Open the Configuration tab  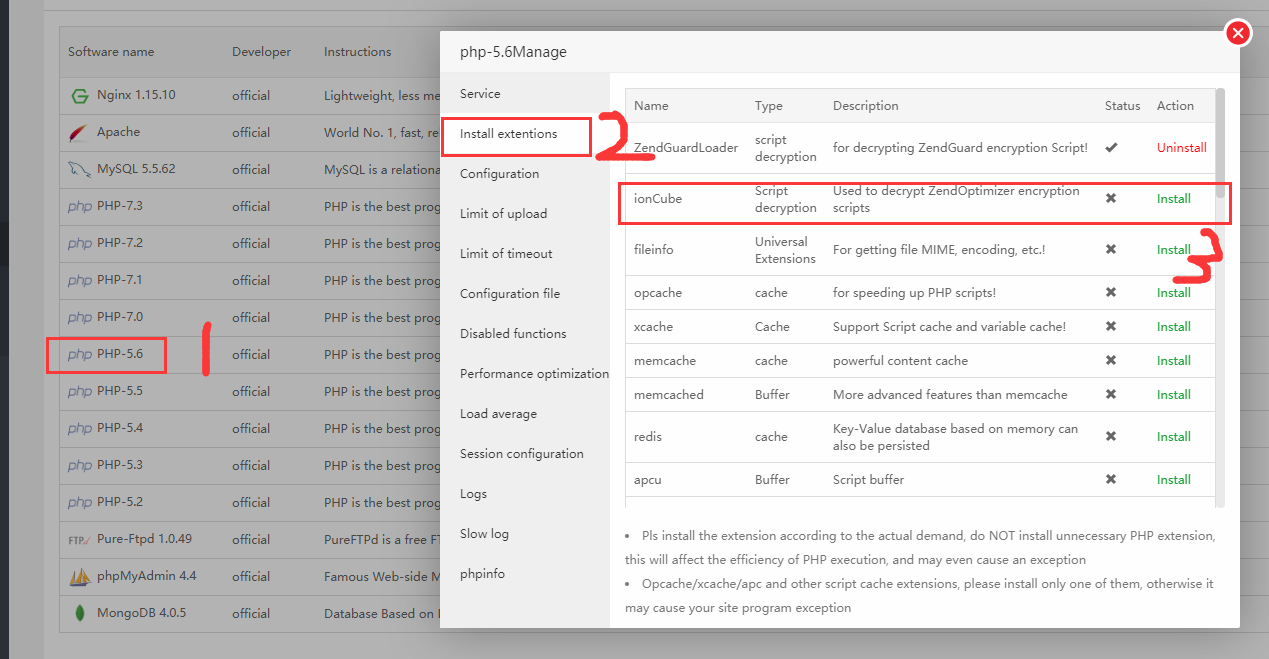(x=525, y=173)
